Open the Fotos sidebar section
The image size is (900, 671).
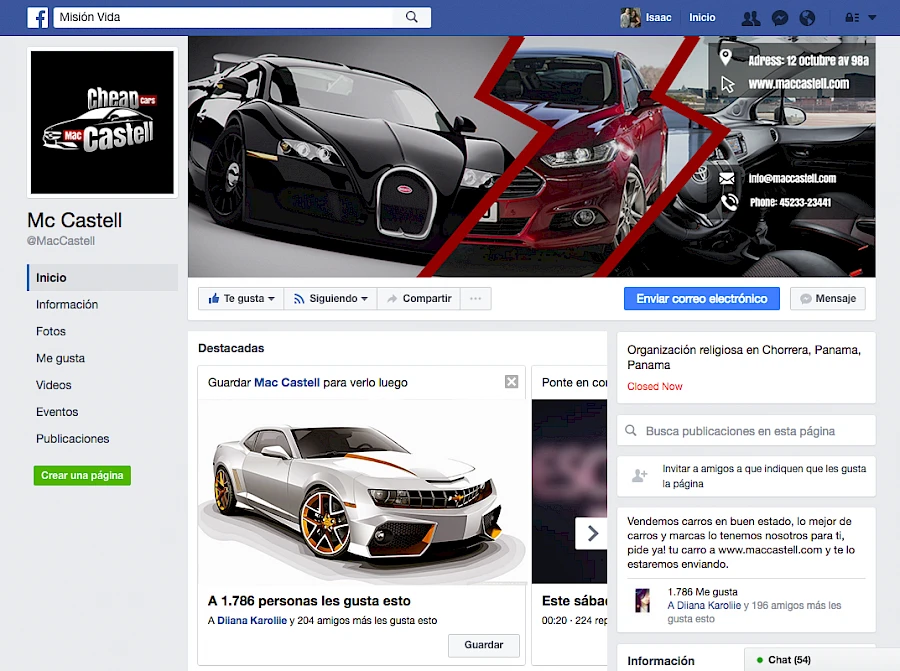pyautogui.click(x=51, y=332)
